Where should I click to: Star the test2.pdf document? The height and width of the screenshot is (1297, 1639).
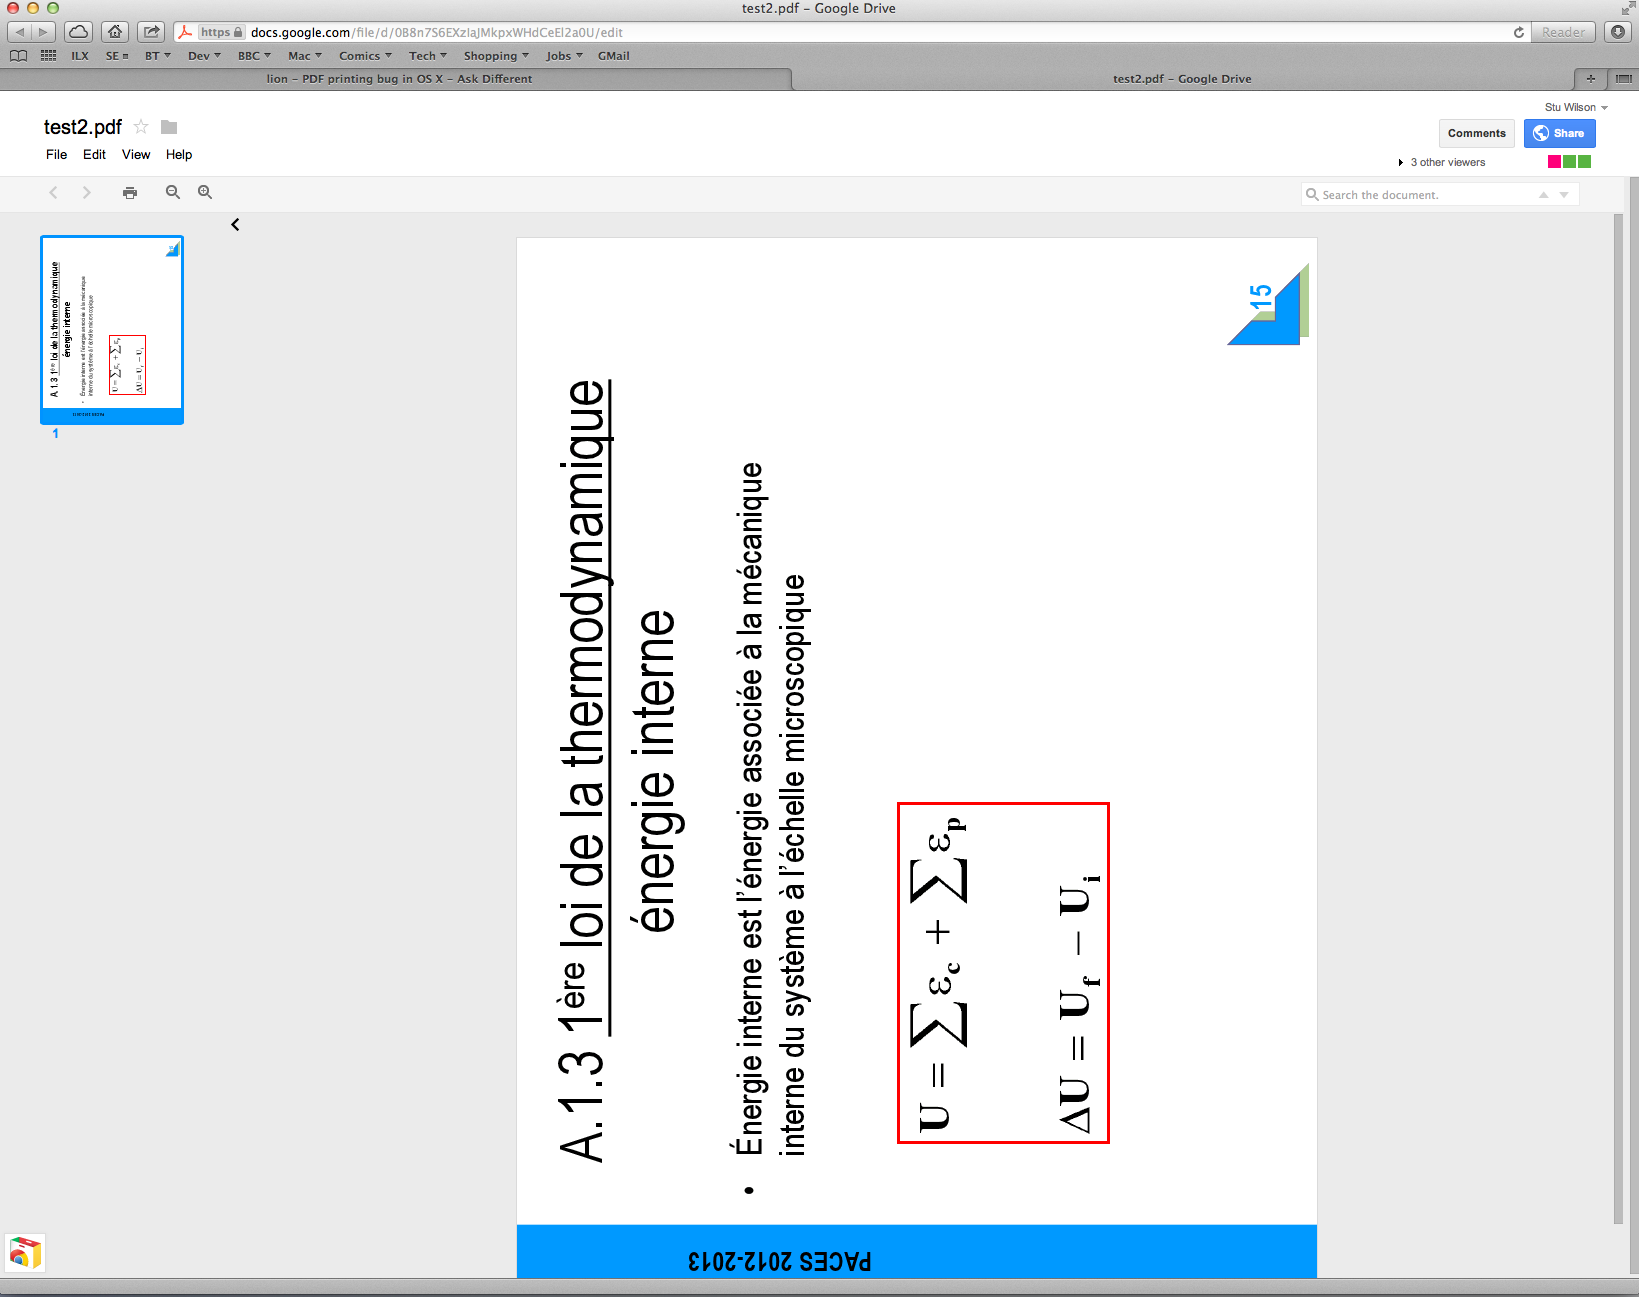pyautogui.click(x=141, y=127)
